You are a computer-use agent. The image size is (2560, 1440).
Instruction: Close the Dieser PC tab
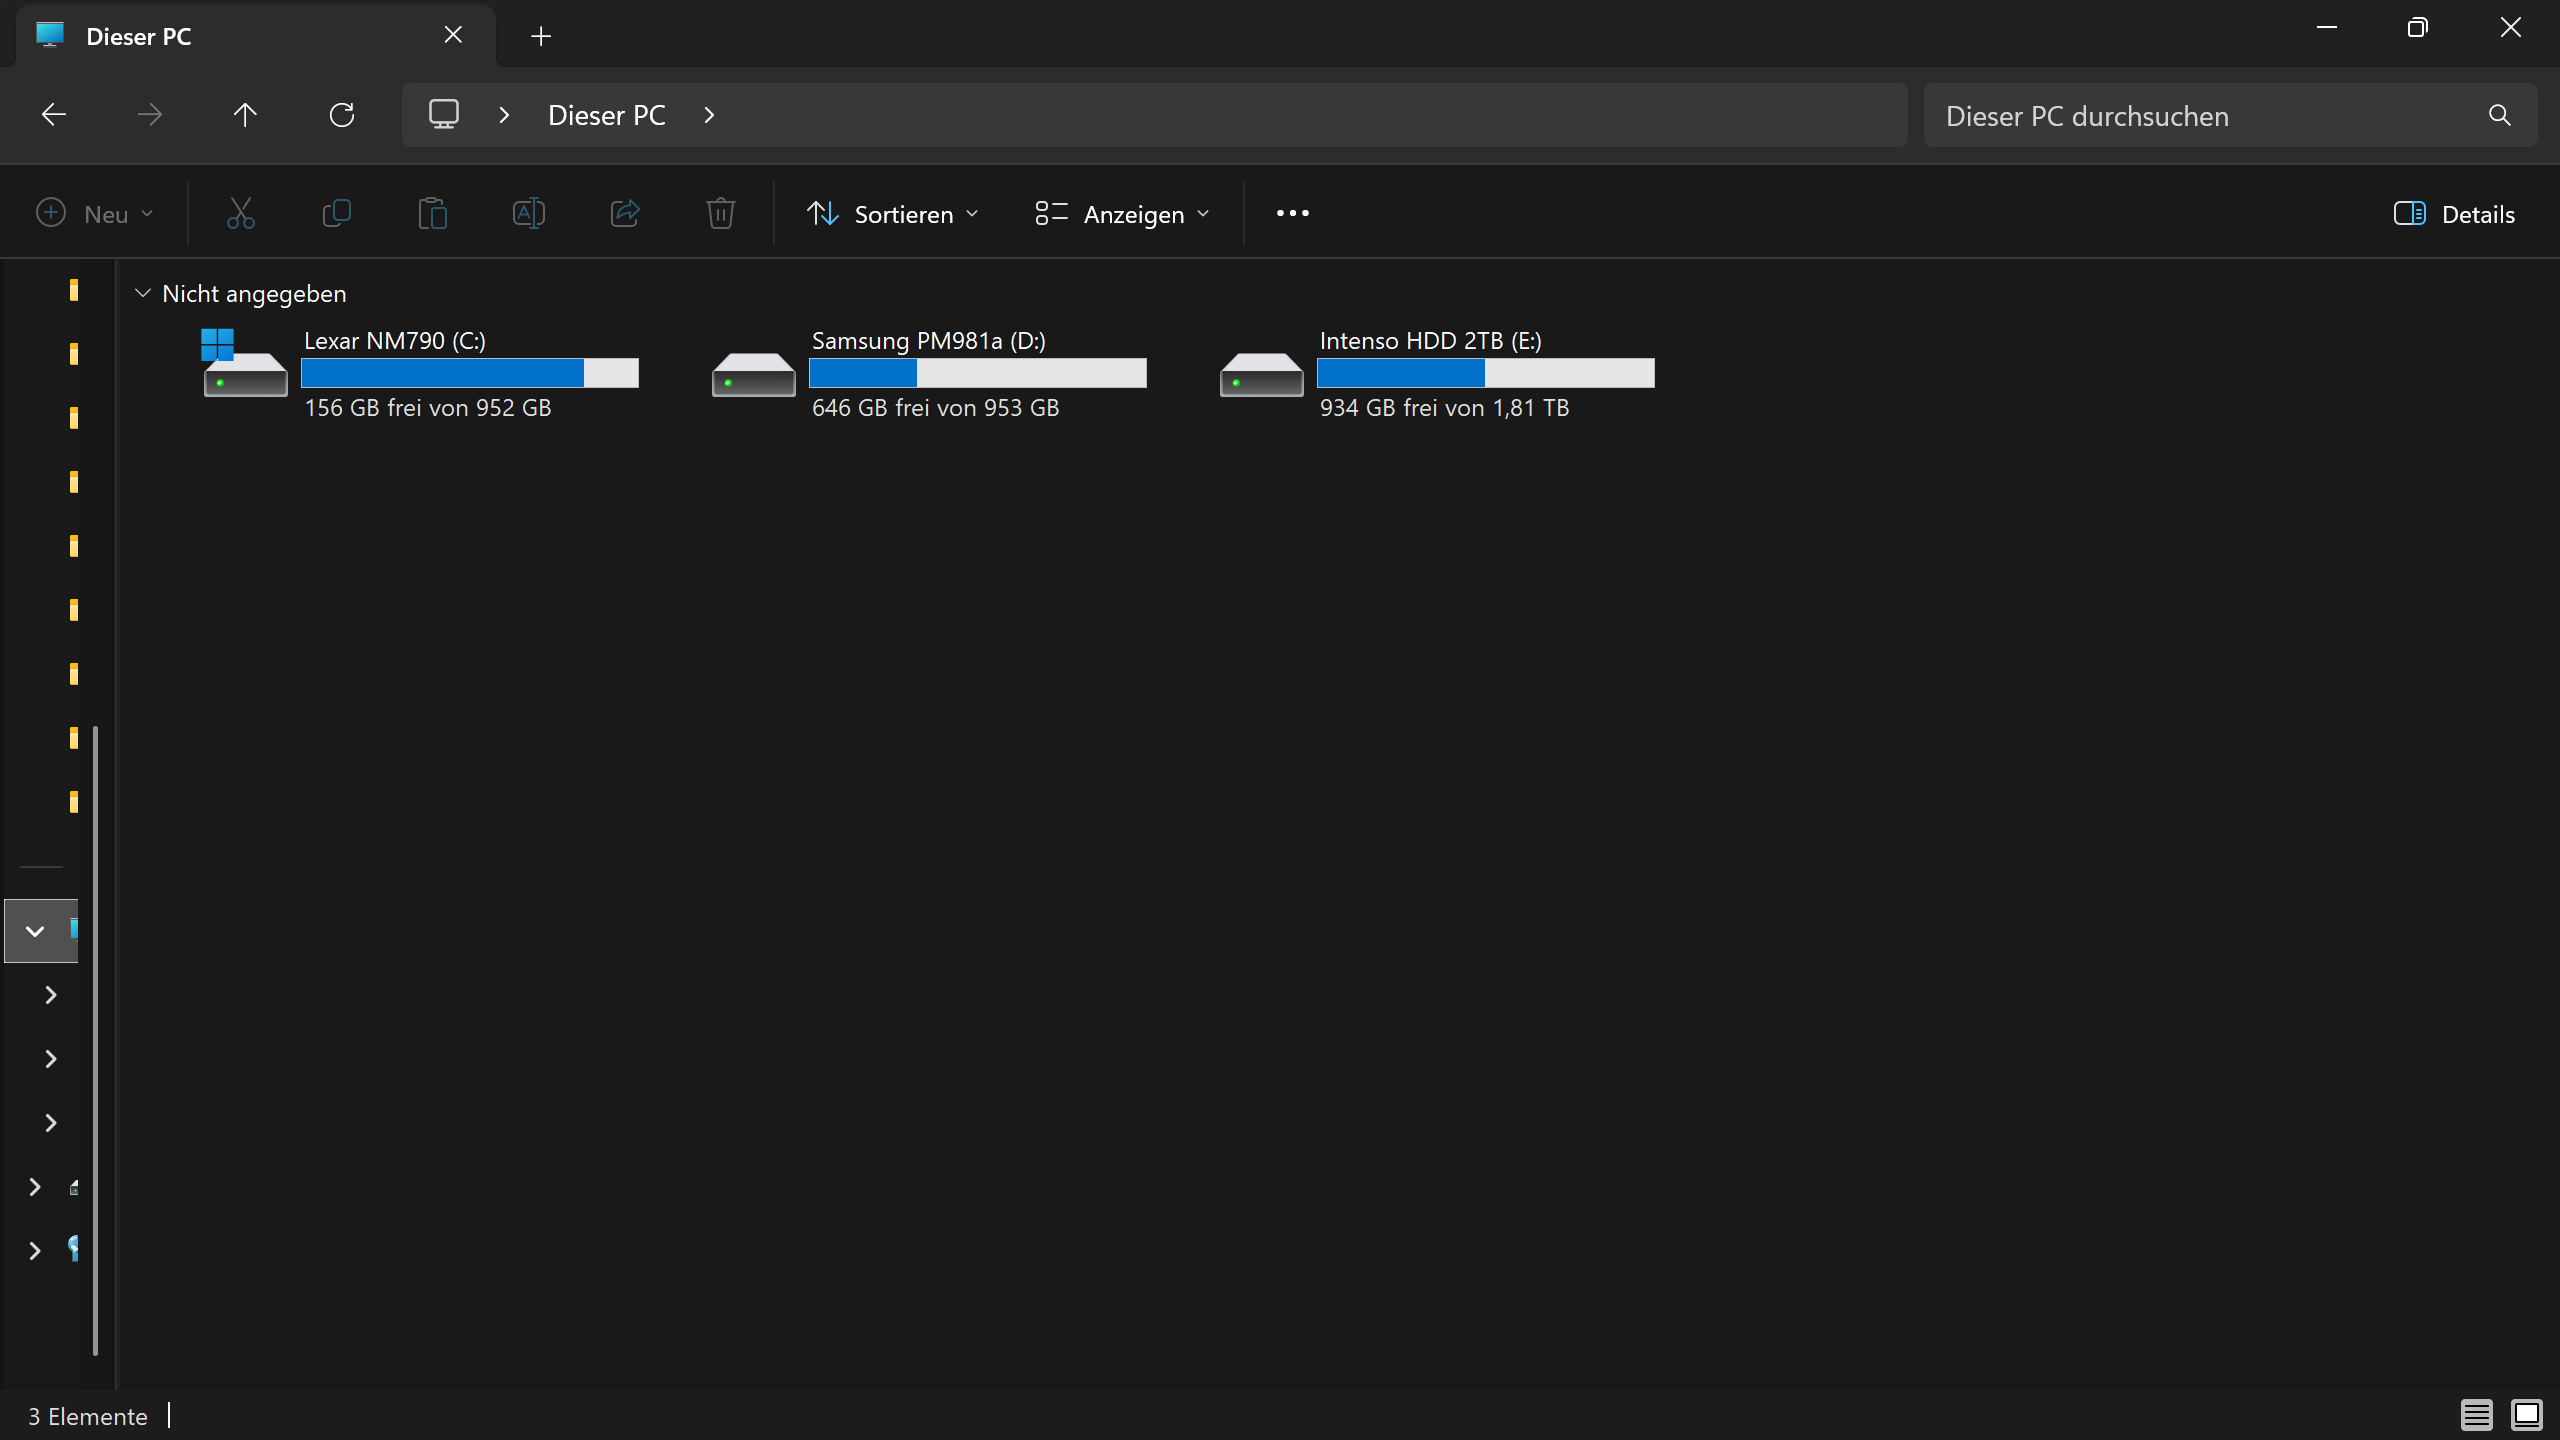coord(453,35)
